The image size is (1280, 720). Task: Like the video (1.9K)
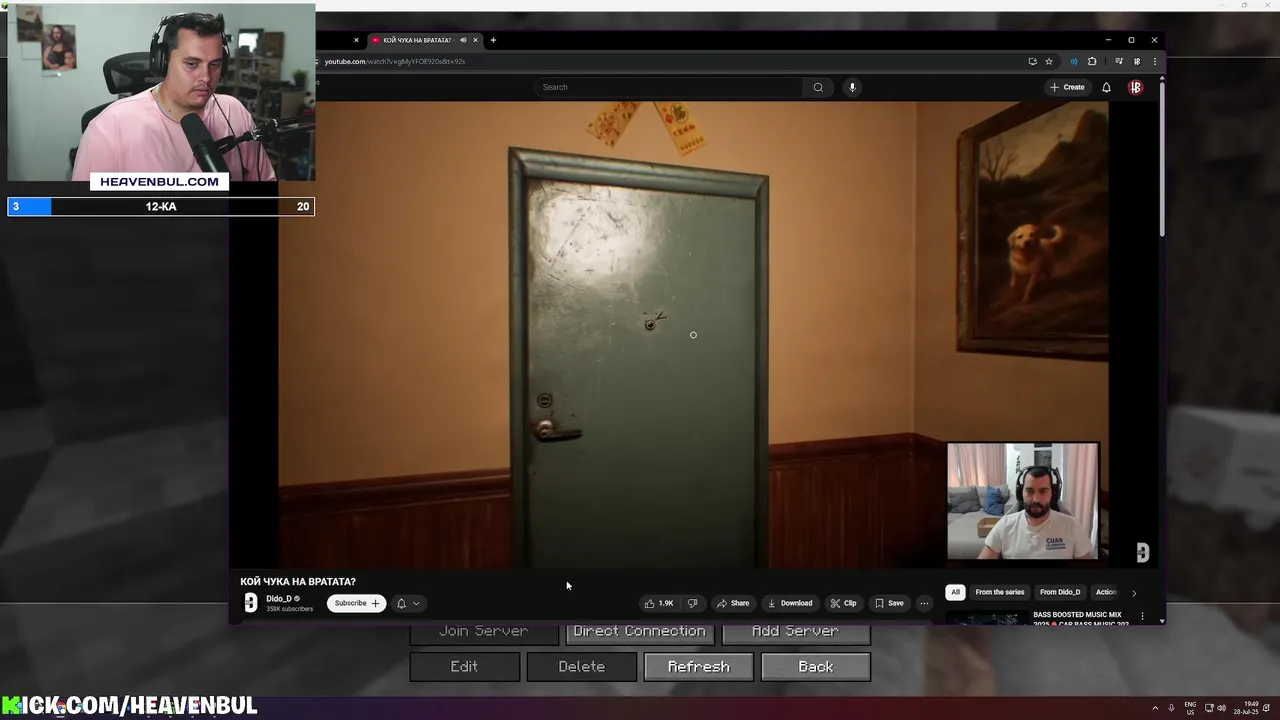point(659,603)
